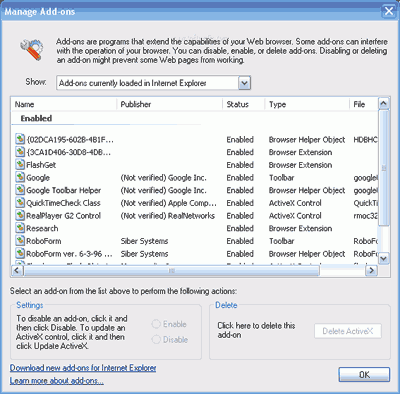Viewport: 400px width, 394px height.
Task: Select the Google Toolbar Helper name
Action: 63,190
